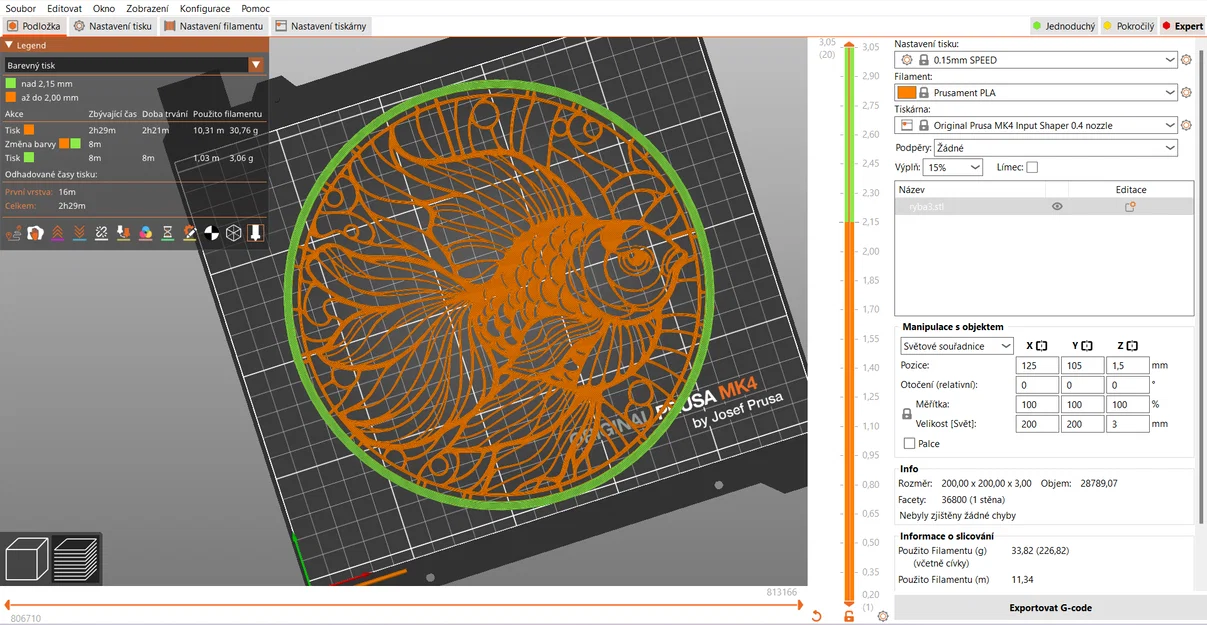This screenshot has width=1207, height=625.
Task: Switch to sliced layers preview icon
Action: tap(76, 560)
